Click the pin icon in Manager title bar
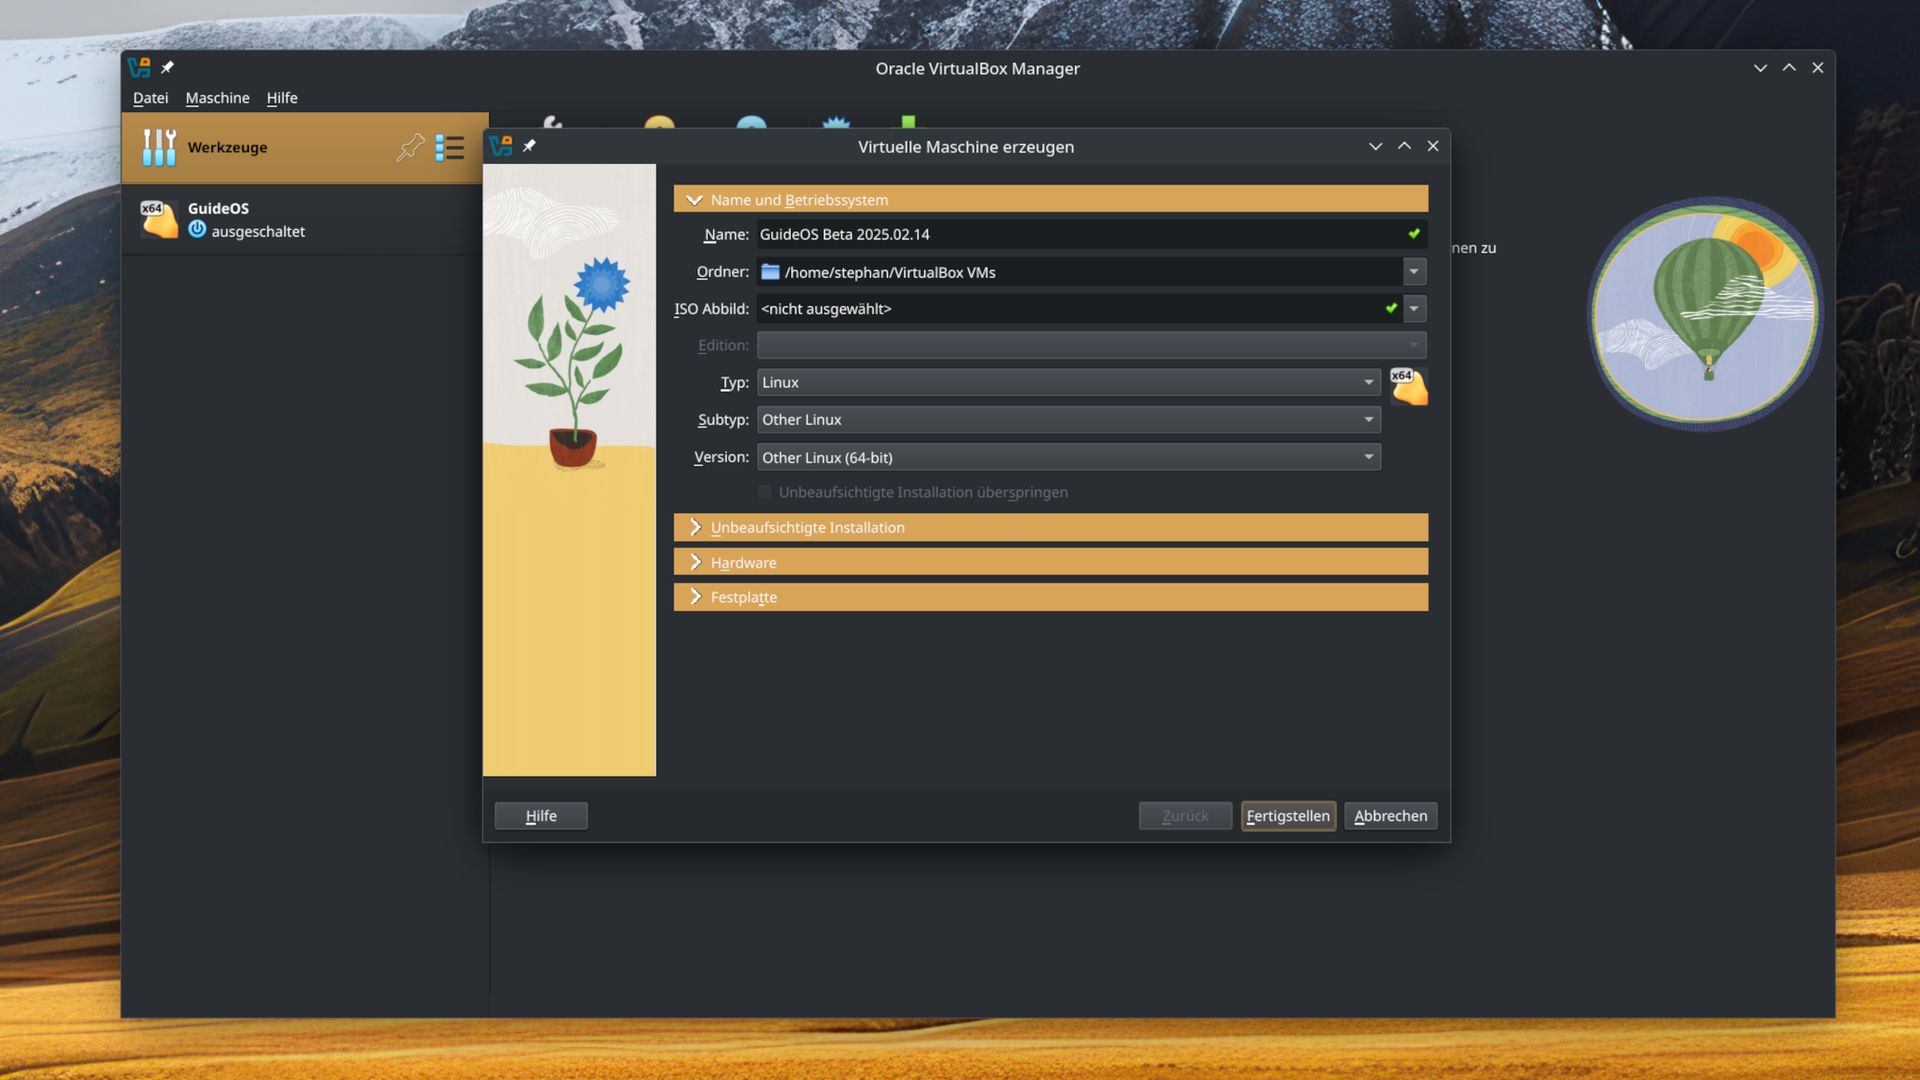The width and height of the screenshot is (1920, 1080). [x=167, y=68]
